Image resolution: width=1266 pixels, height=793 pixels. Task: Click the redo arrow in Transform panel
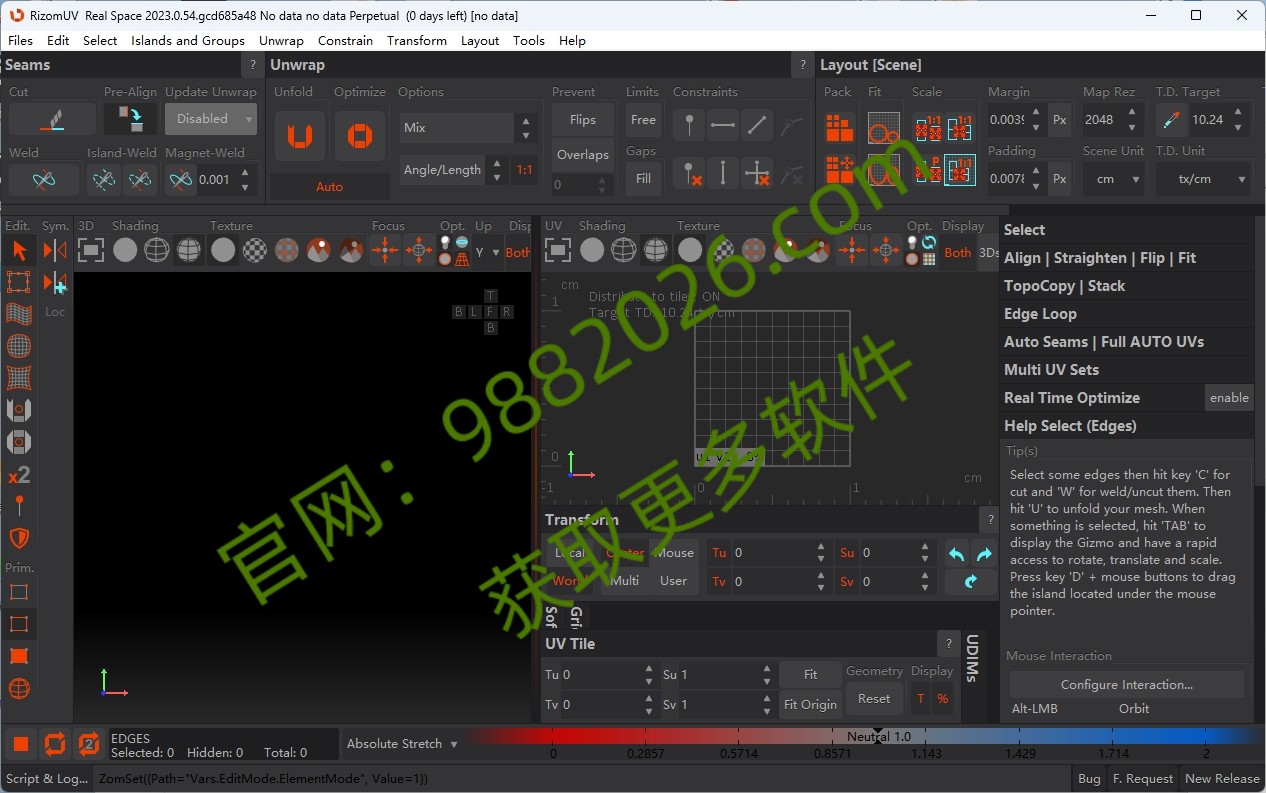[984, 553]
